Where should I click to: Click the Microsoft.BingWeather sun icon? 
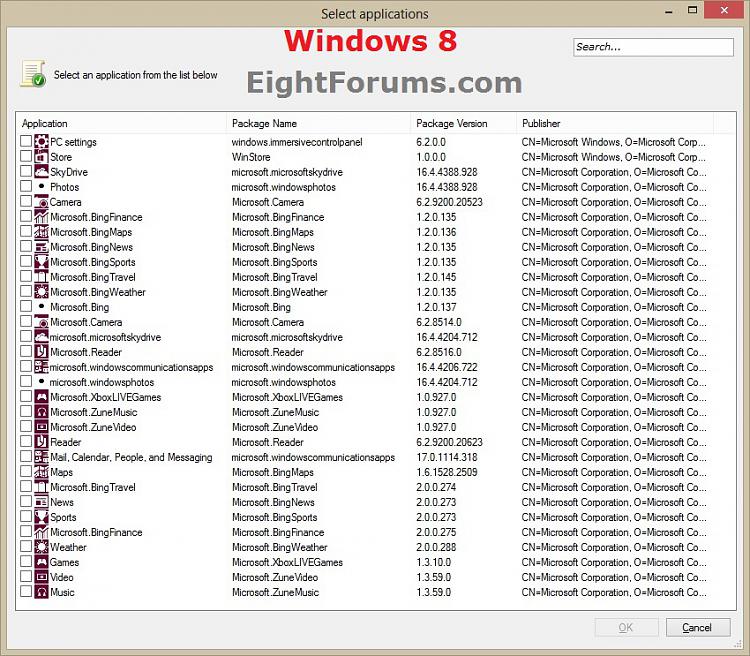41,292
